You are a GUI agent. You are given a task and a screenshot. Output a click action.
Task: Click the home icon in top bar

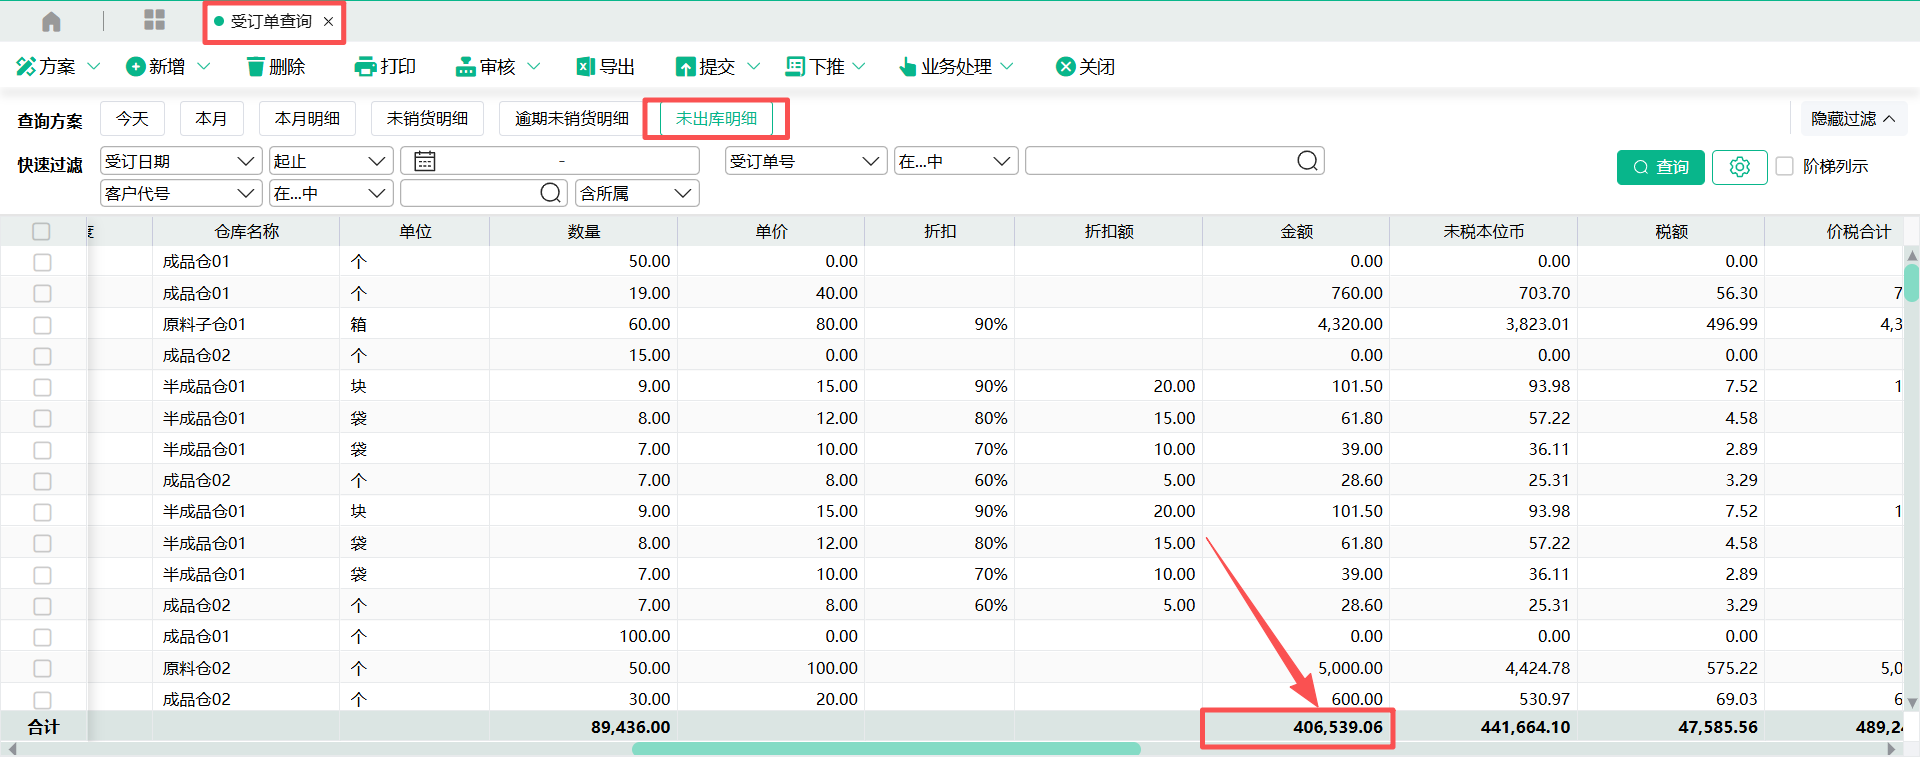[x=51, y=22]
